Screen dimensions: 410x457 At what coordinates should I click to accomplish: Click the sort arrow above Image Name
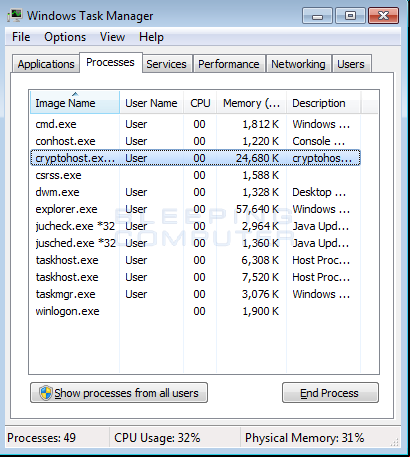pyautogui.click(x=75, y=94)
